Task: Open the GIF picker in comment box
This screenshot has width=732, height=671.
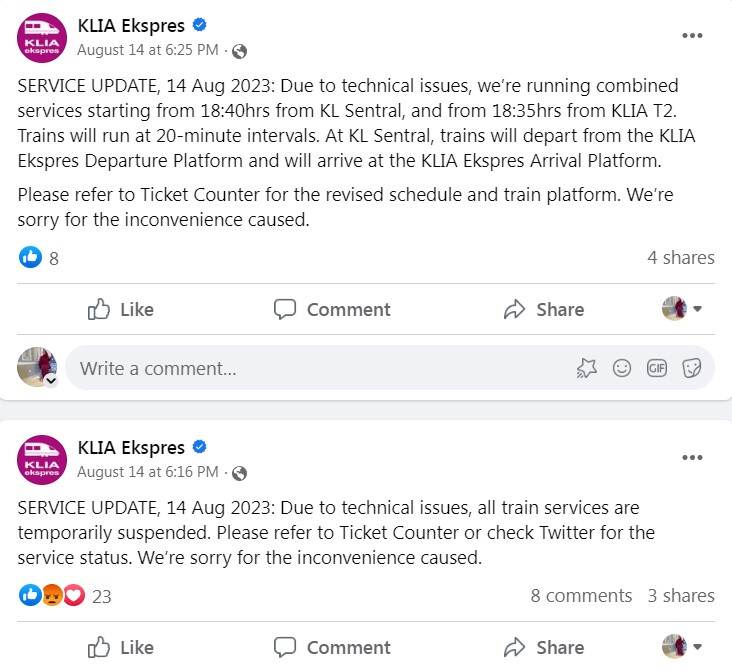Action: (657, 368)
